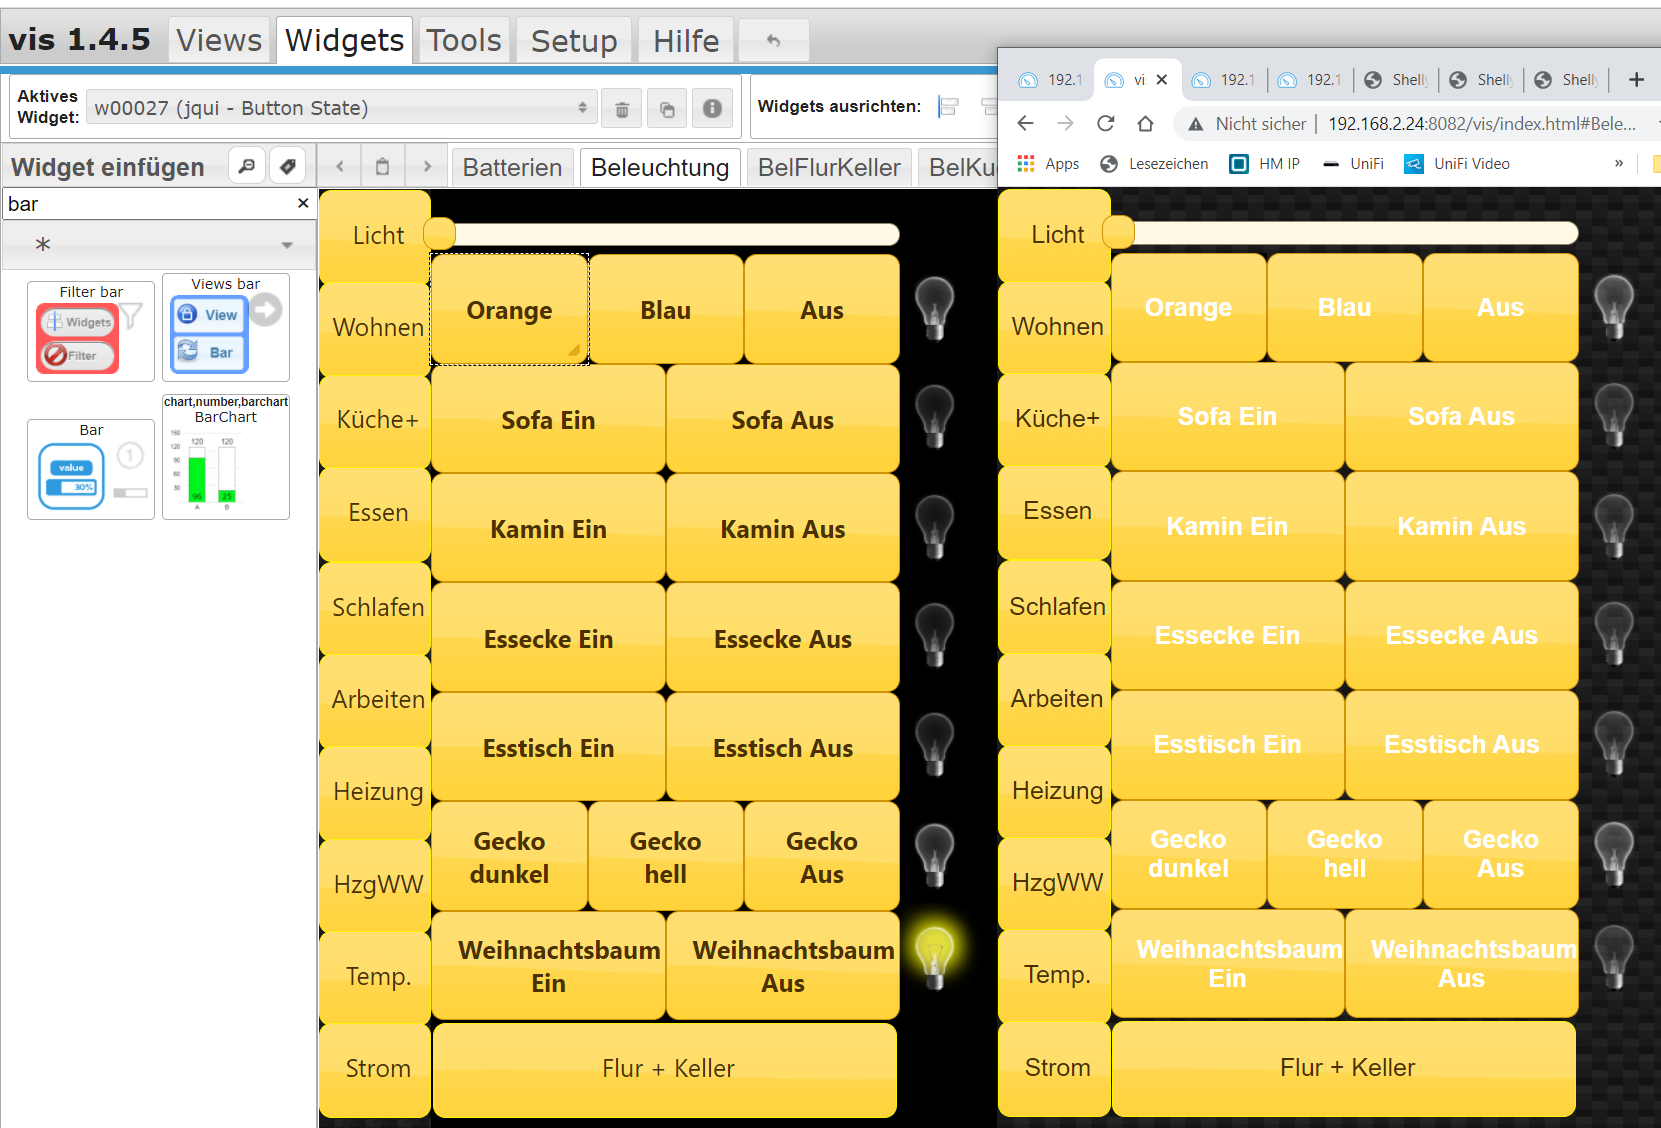
Task: Click the bulb beside Gecko Aus in browser window
Action: [x=1613, y=854]
